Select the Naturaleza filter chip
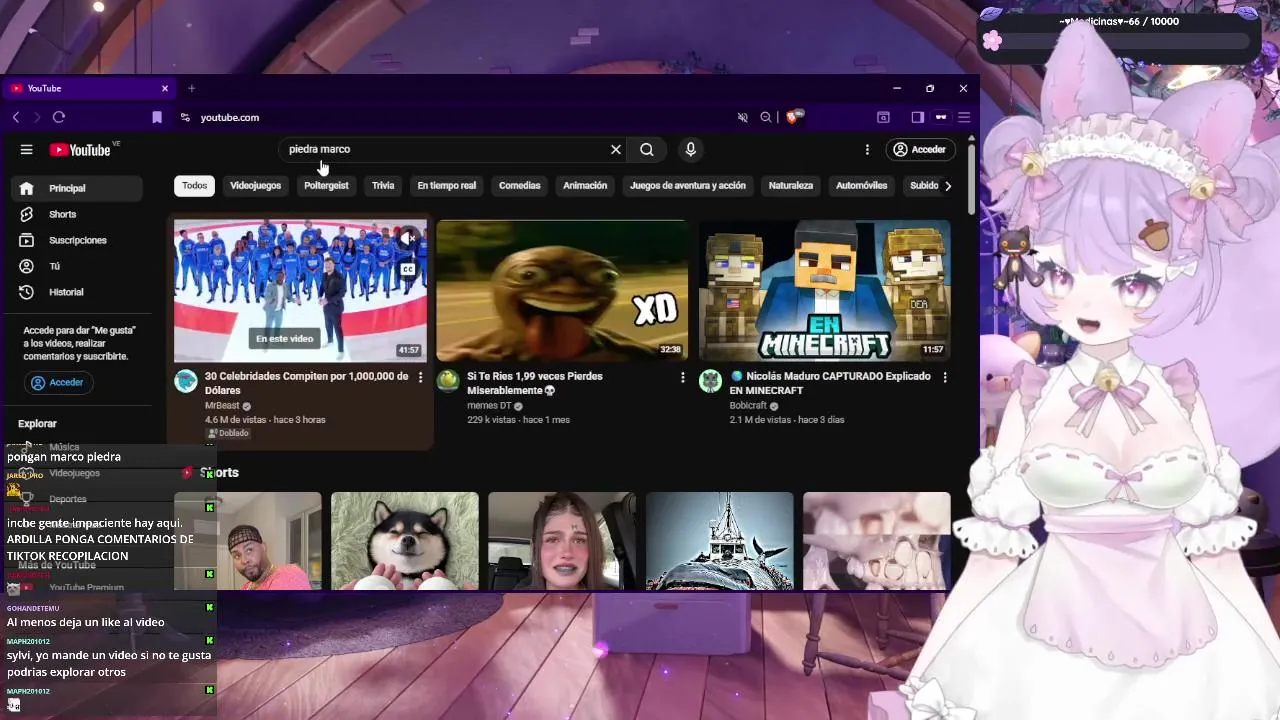This screenshot has width=1280, height=720. (791, 186)
